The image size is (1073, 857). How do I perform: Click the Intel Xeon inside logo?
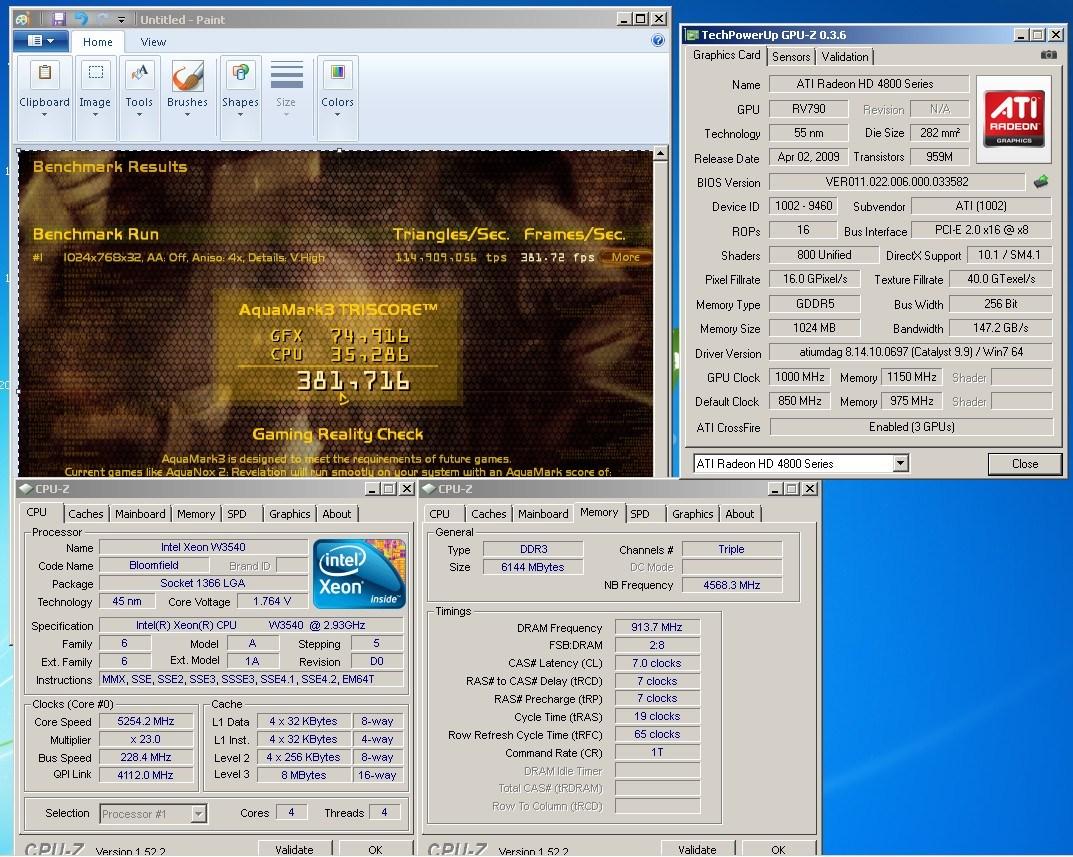tap(359, 574)
